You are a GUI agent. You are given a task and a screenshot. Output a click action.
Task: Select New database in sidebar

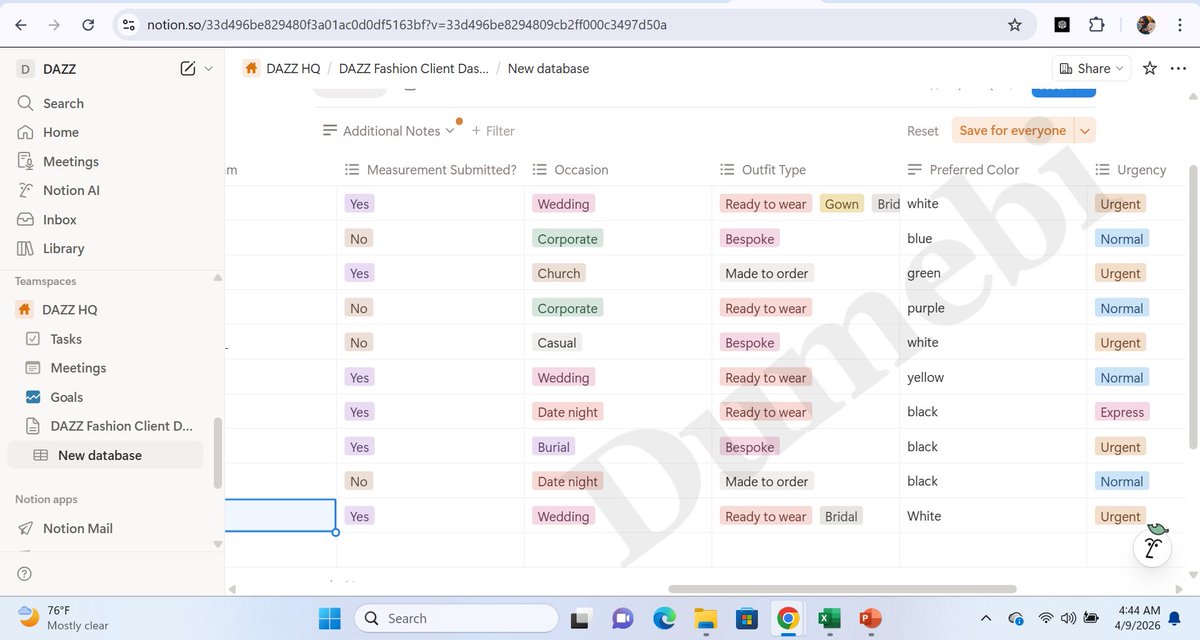coord(105,455)
